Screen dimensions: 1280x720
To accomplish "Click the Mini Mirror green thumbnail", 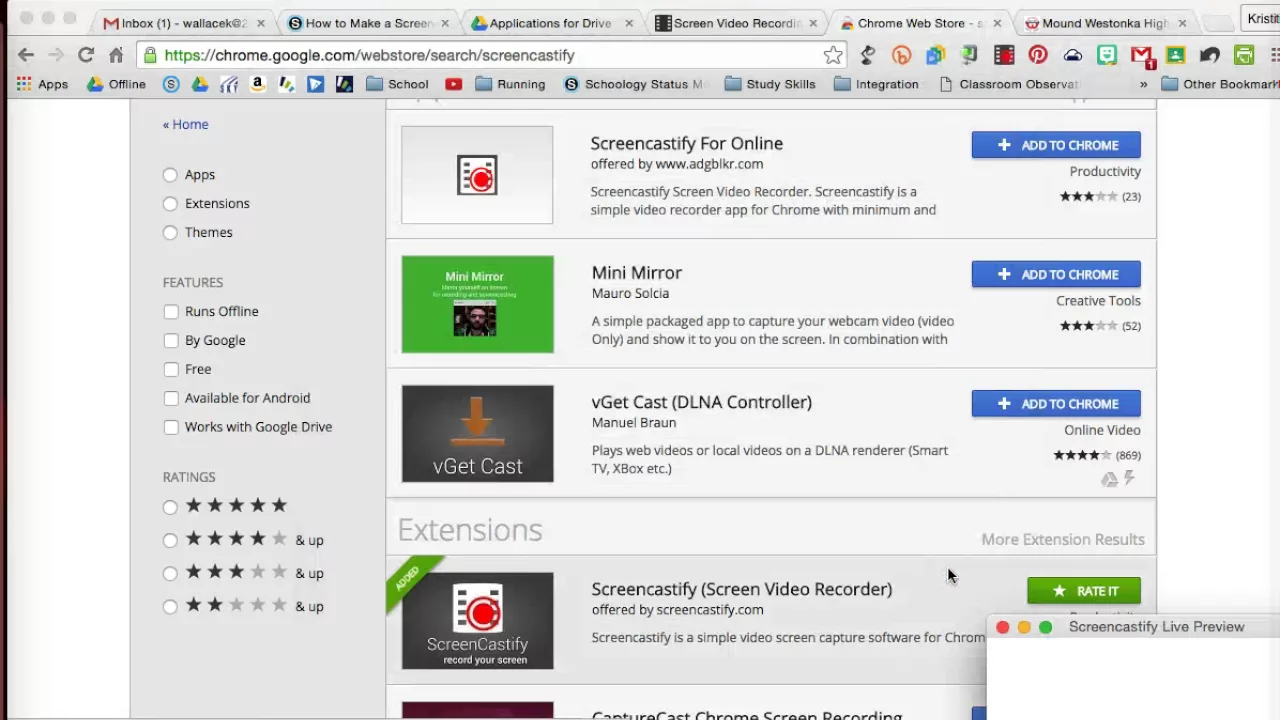I will (477, 304).
